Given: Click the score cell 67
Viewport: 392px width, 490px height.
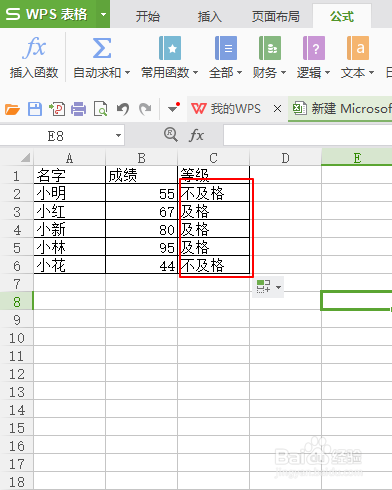Looking at the screenshot, I should point(141,211).
